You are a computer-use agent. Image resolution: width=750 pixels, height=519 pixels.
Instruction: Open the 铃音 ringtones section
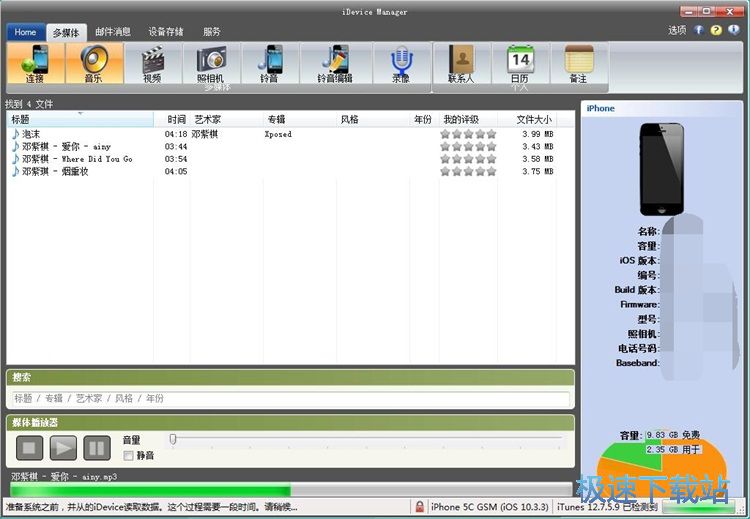270,63
